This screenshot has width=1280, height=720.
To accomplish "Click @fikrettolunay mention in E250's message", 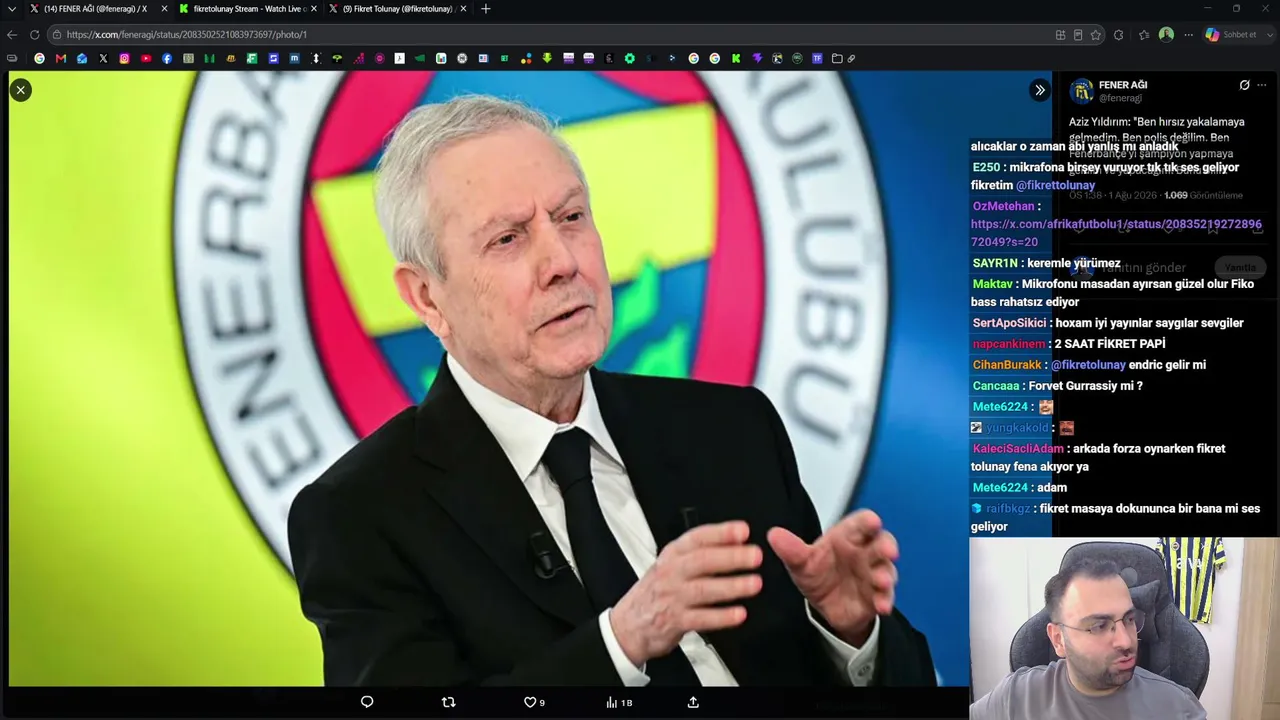I will (x=1055, y=185).
